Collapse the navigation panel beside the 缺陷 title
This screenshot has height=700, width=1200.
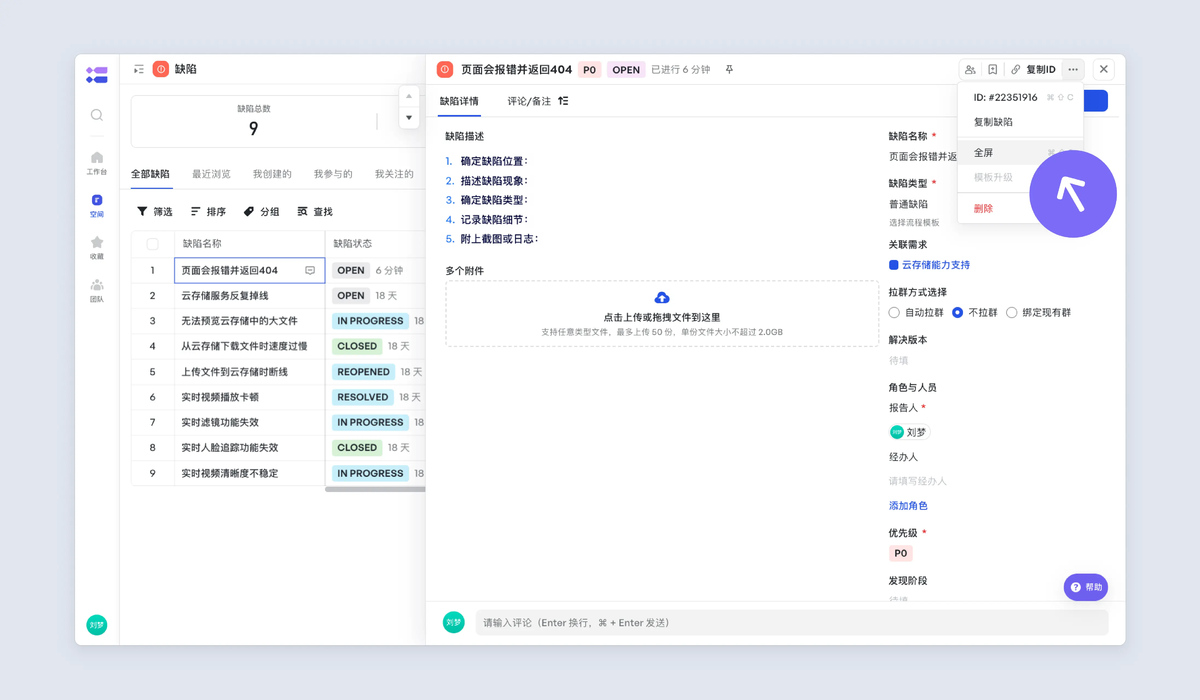pyautogui.click(x=139, y=69)
